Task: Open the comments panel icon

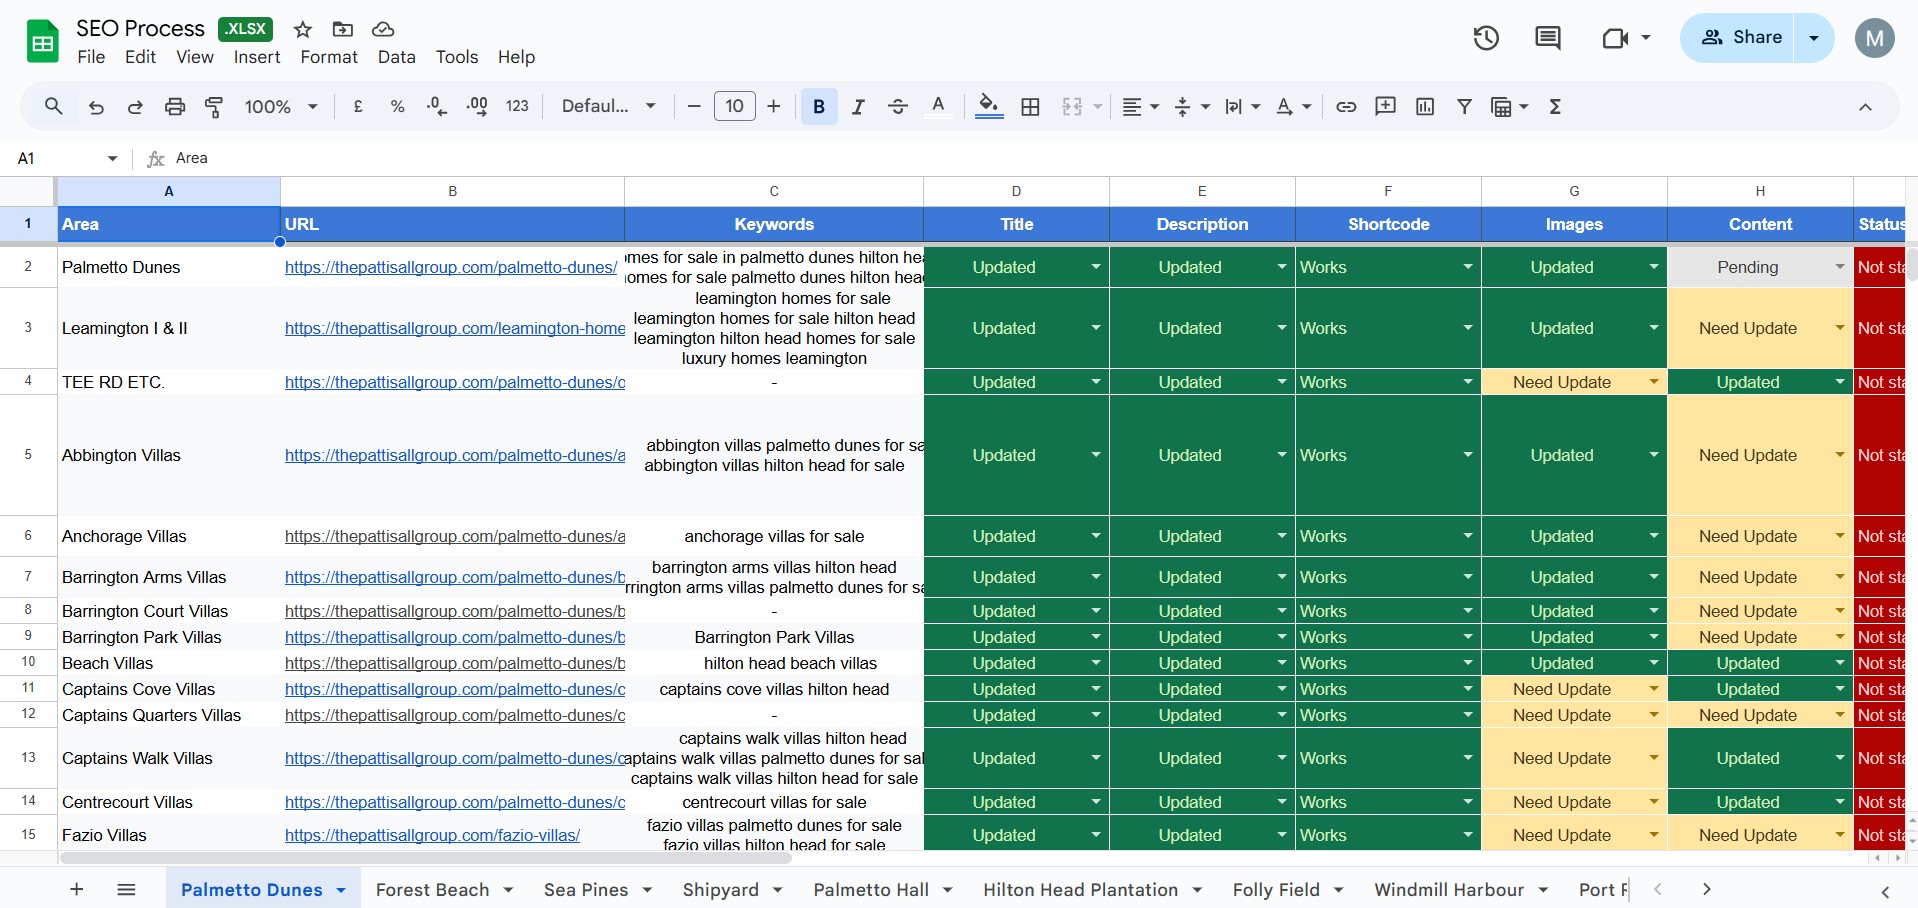Action: [x=1547, y=38]
